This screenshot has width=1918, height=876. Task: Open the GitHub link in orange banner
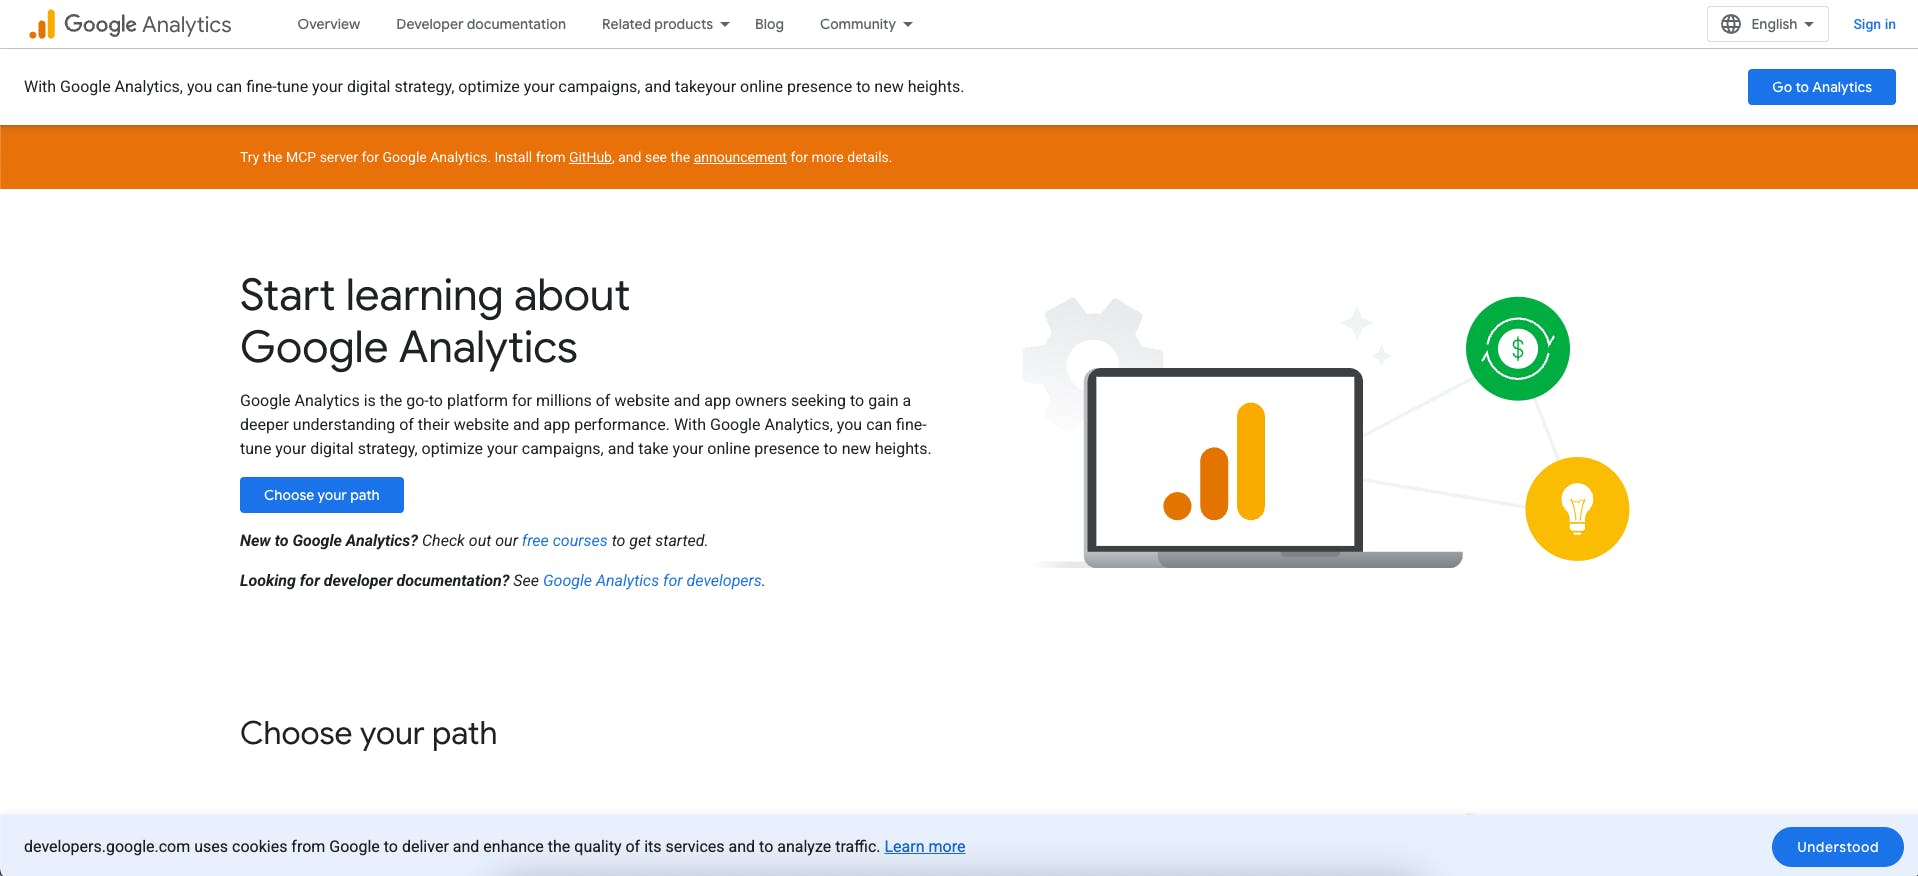point(590,157)
